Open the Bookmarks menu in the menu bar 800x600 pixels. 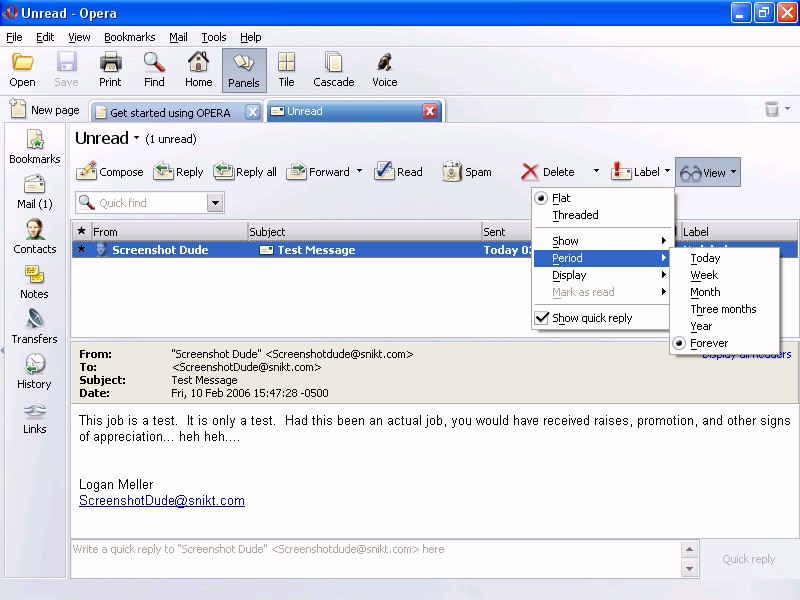[129, 37]
